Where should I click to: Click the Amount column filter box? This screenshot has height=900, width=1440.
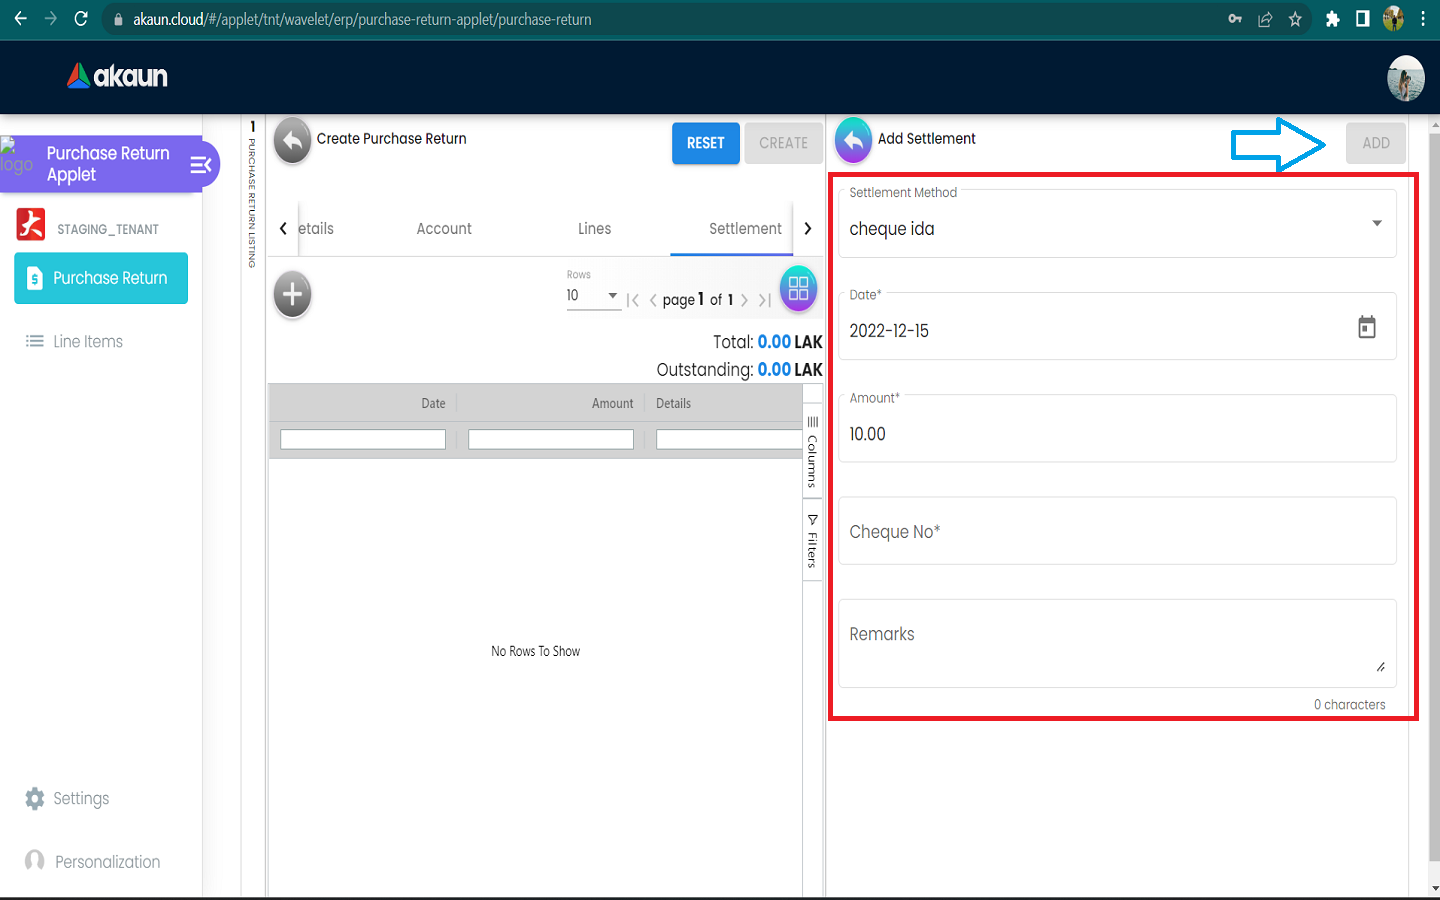click(x=551, y=439)
